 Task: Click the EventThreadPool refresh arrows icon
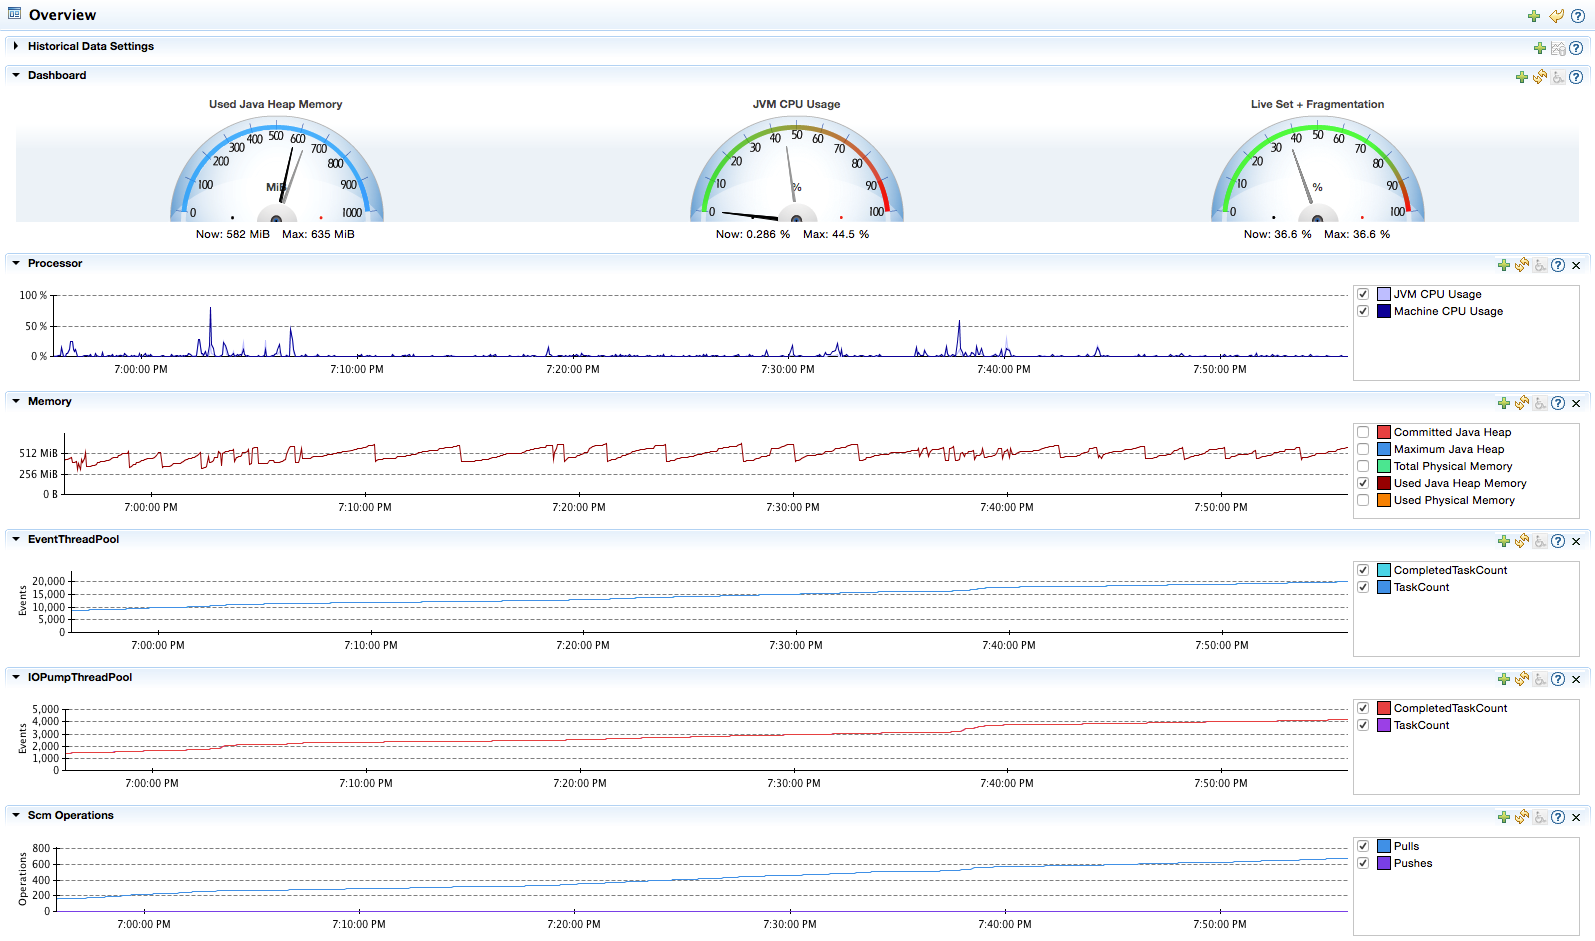point(1522,541)
